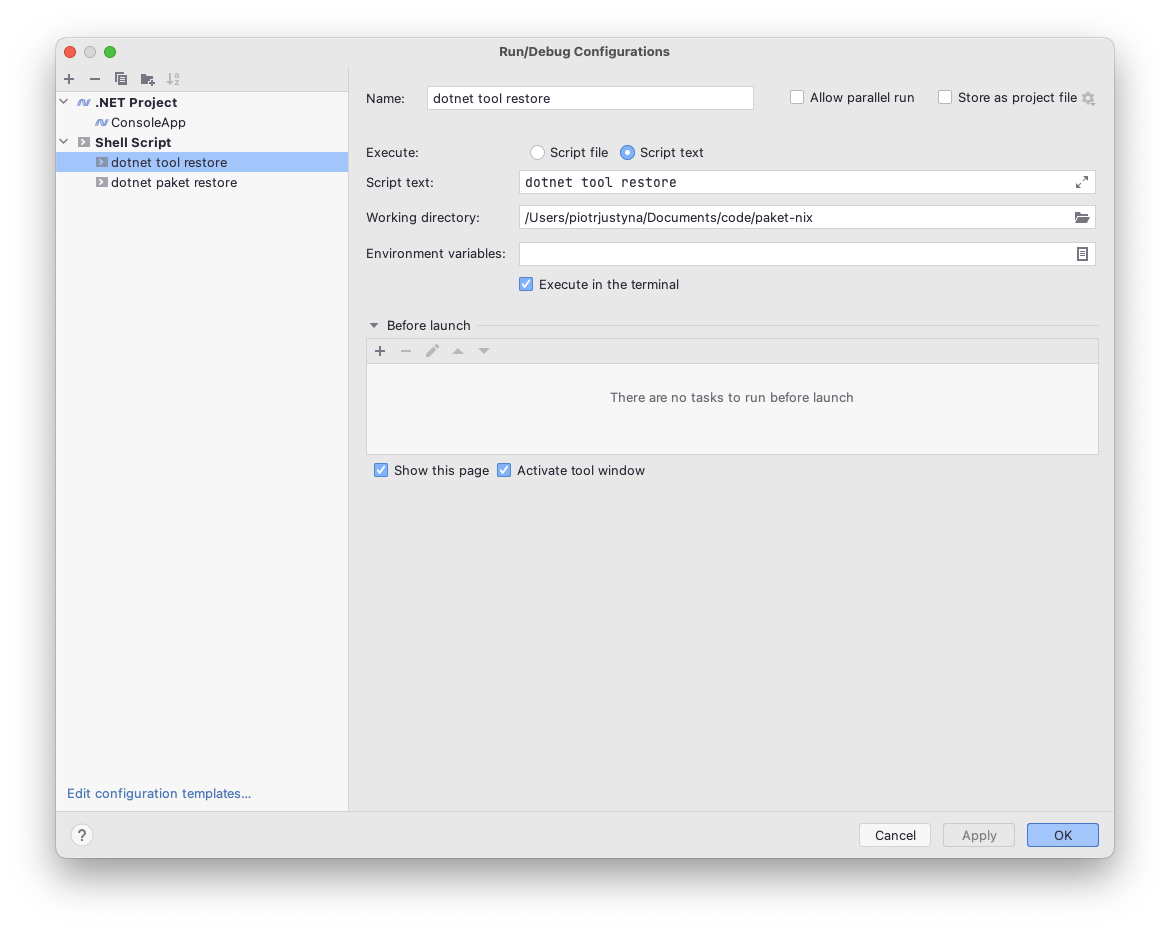Select the dotnet paket restore configuration

pyautogui.click(x=201, y=182)
